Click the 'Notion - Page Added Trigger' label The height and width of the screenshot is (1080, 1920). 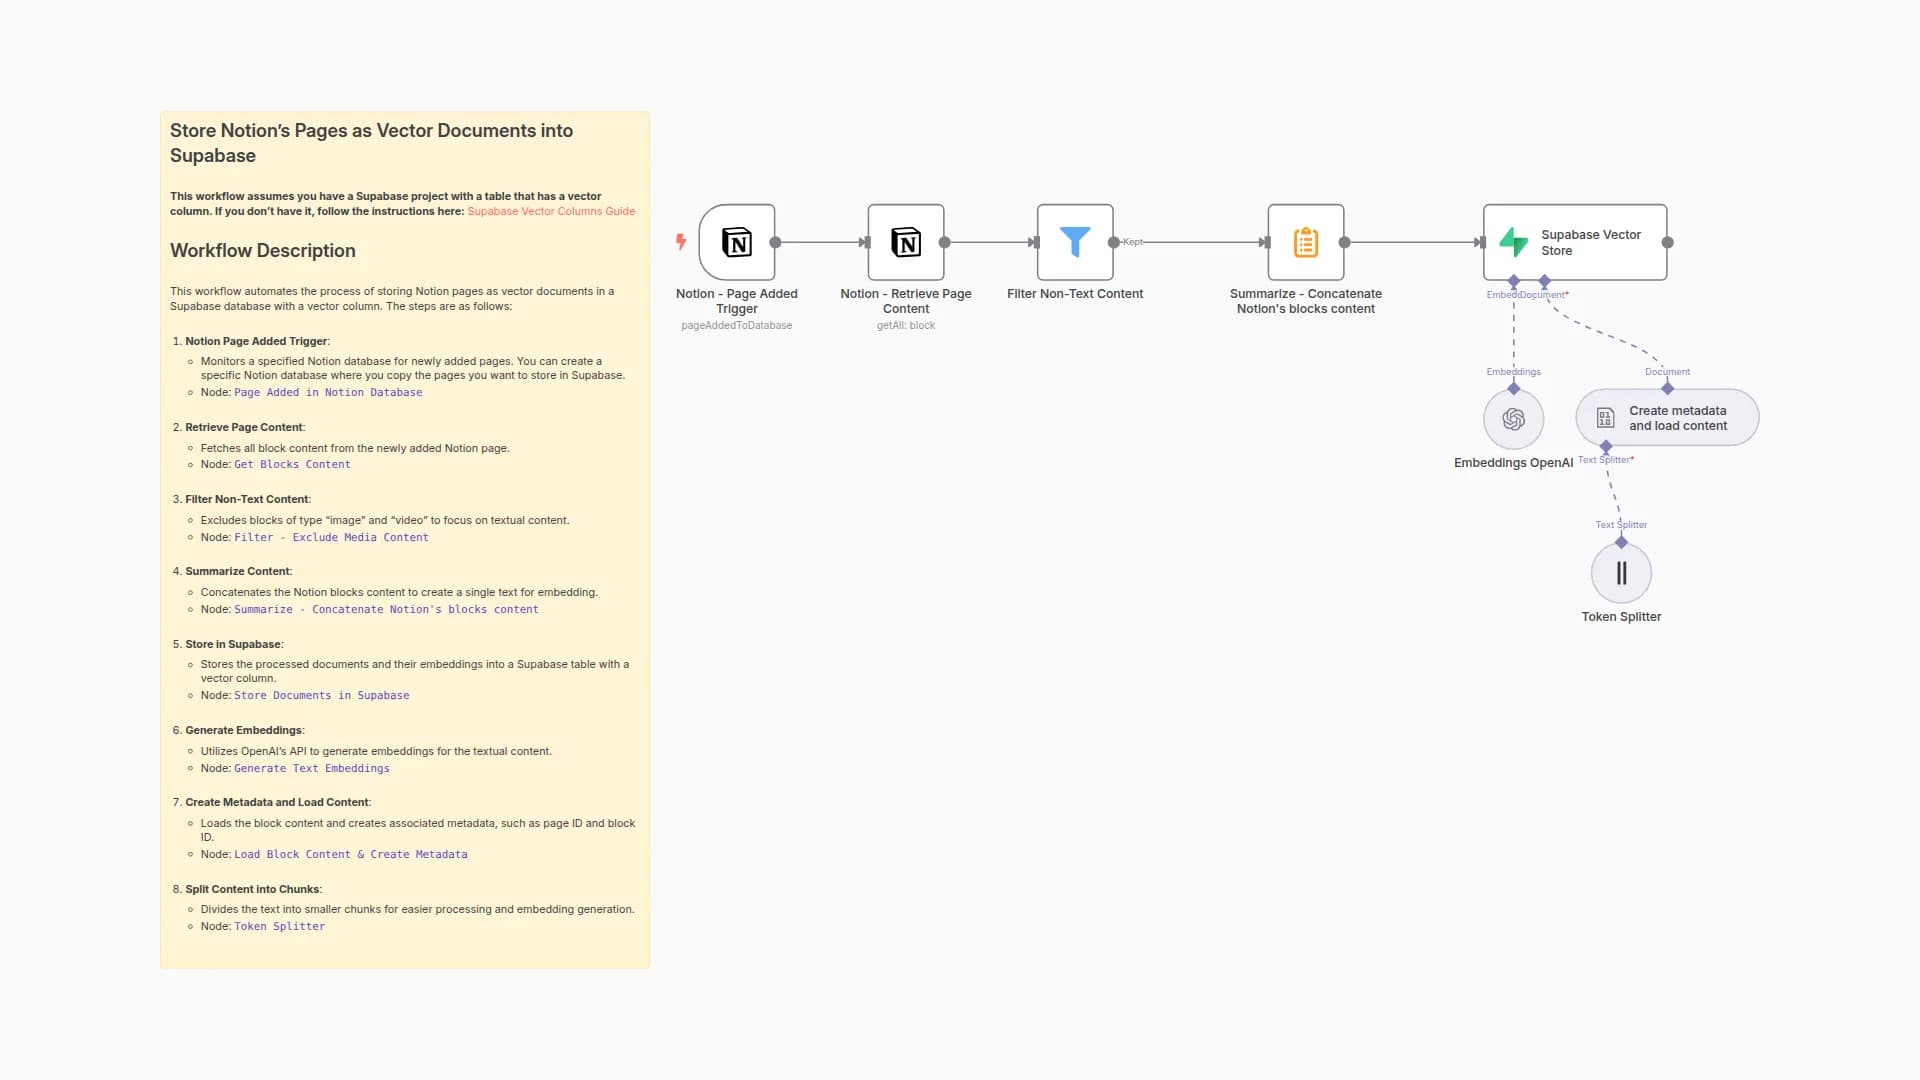[x=737, y=301]
